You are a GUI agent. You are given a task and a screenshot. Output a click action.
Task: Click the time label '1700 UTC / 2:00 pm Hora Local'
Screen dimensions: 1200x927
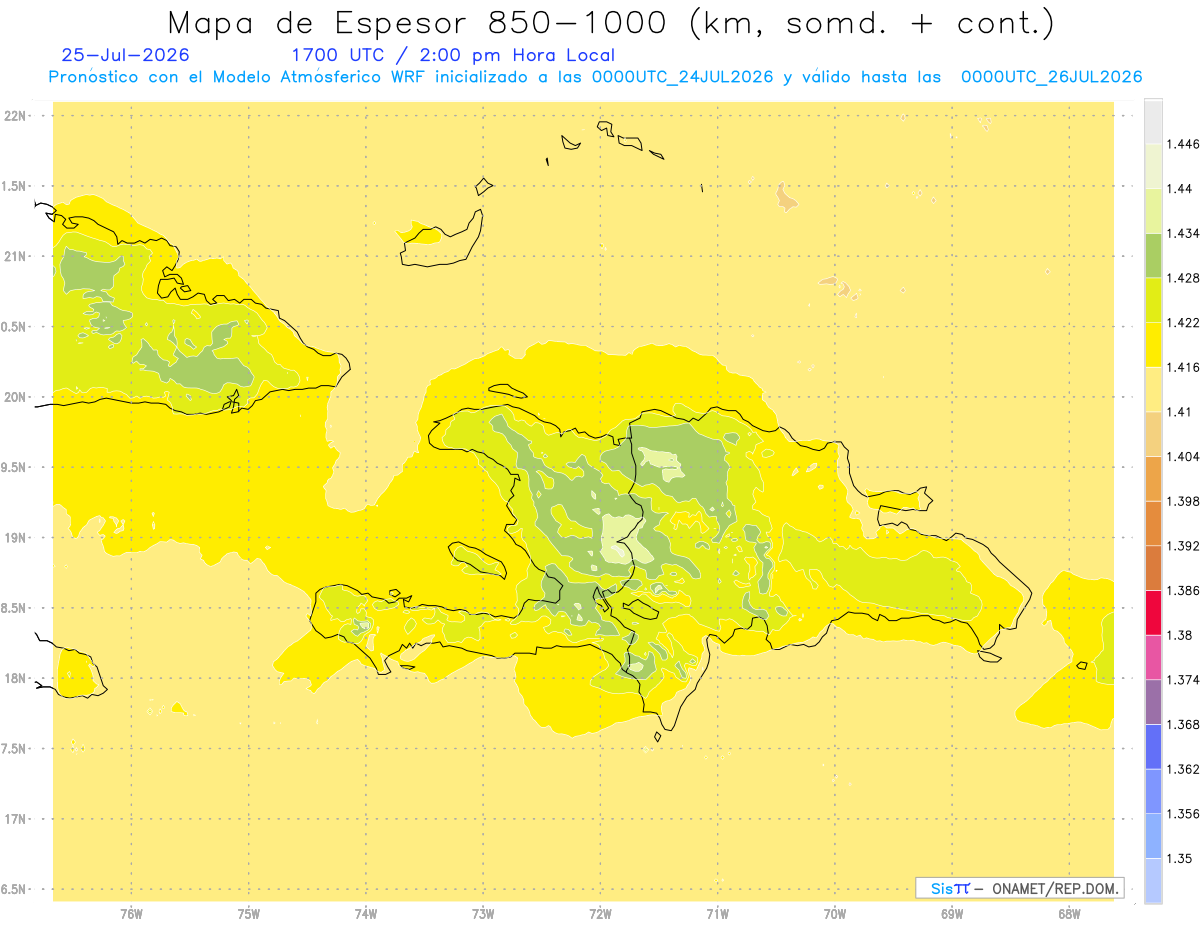pos(453,56)
